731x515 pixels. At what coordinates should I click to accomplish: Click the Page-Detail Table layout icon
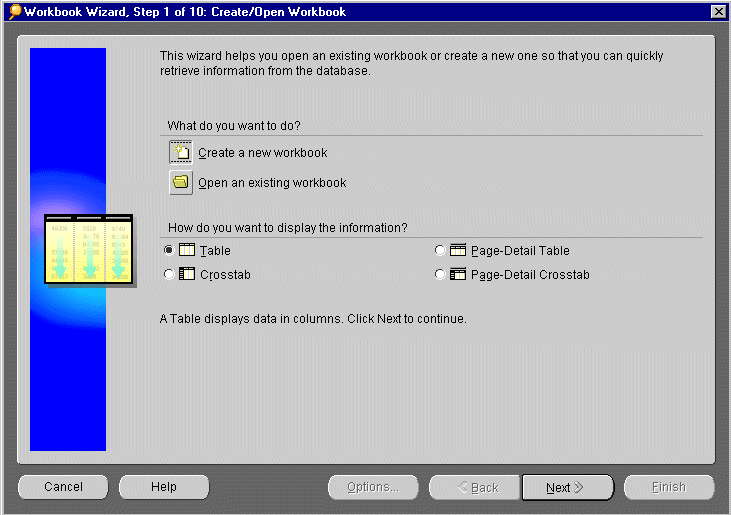click(x=458, y=250)
